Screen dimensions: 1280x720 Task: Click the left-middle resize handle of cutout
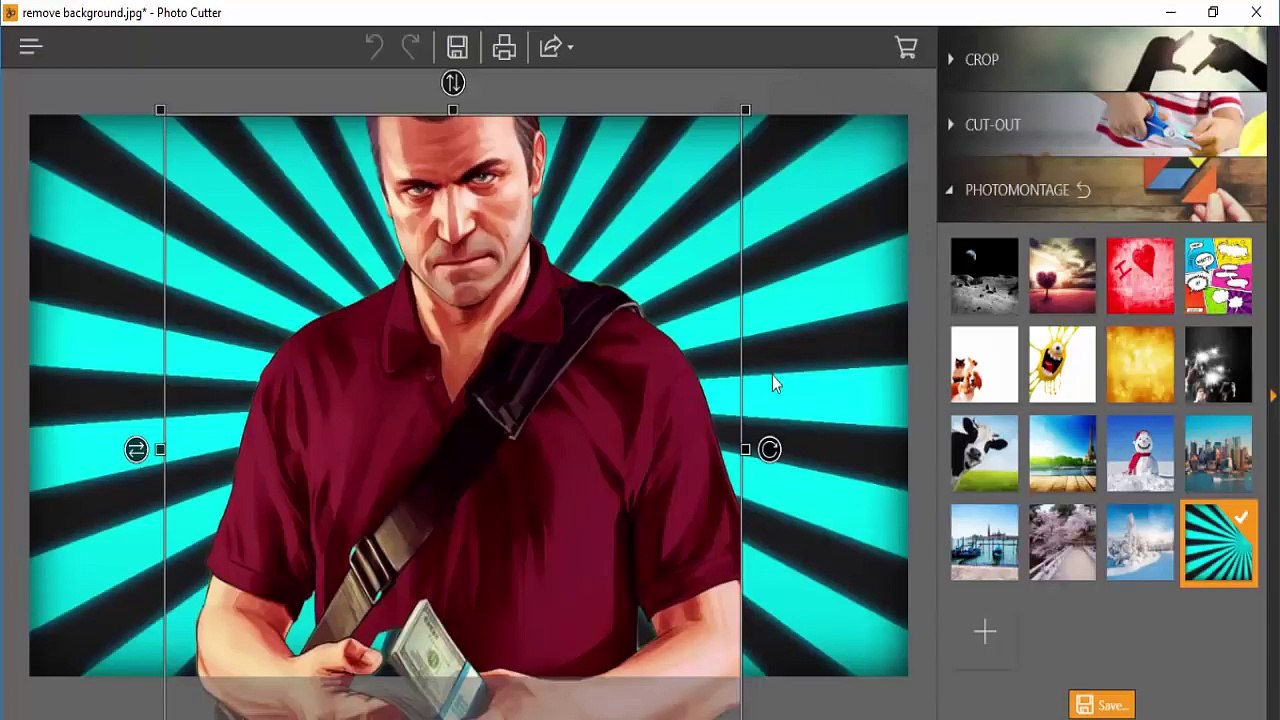pyautogui.click(x=161, y=450)
